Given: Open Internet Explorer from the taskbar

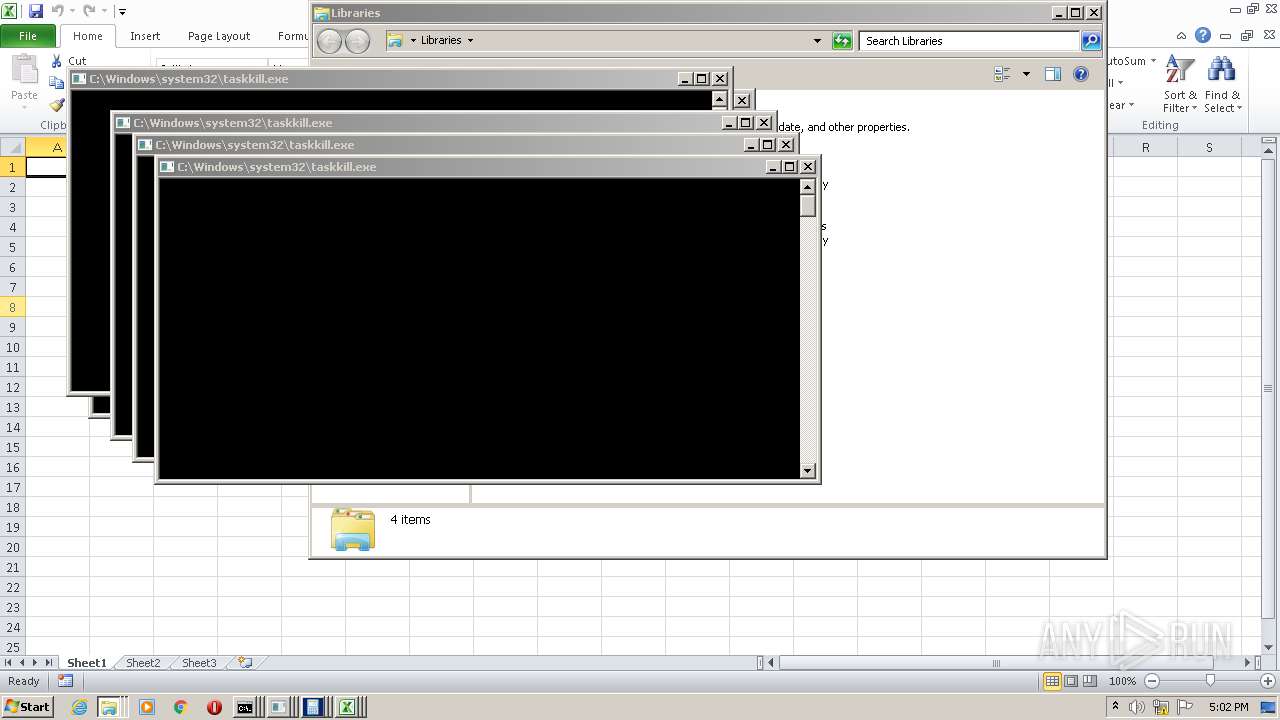Looking at the screenshot, I should click(79, 707).
